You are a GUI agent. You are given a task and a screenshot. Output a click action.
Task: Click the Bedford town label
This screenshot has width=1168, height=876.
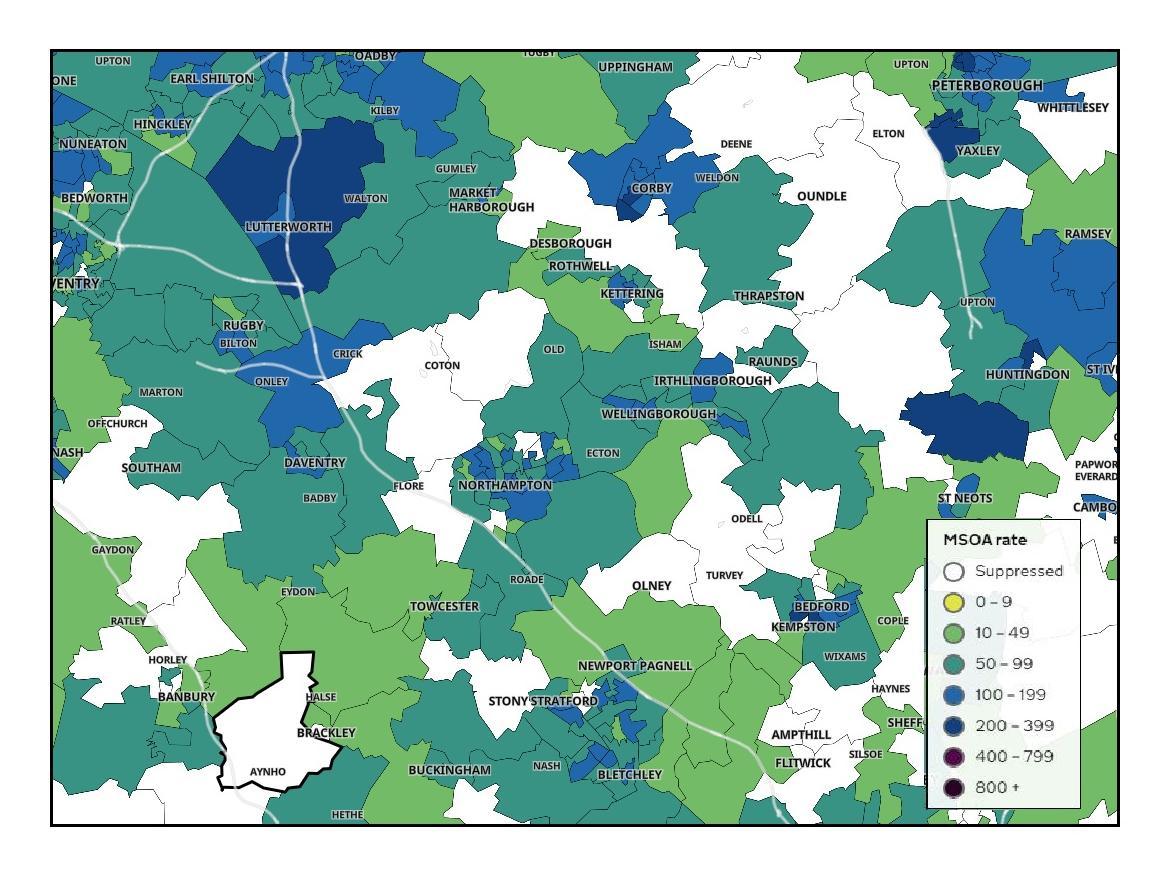[822, 606]
